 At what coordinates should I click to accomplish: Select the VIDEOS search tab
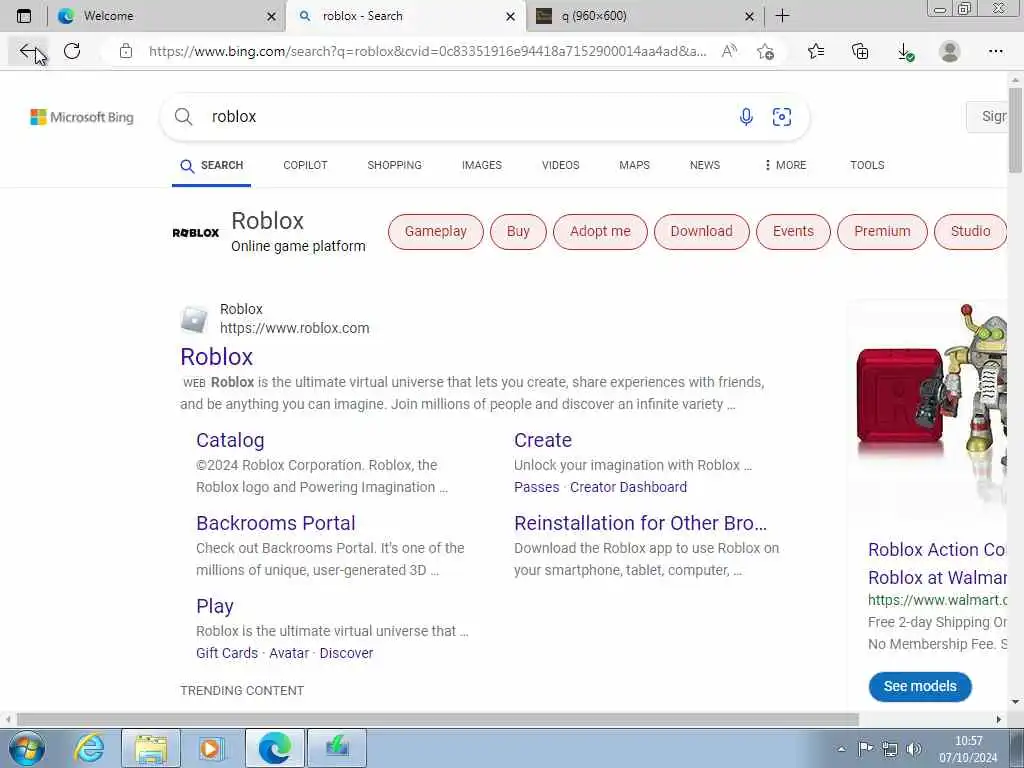pos(560,165)
